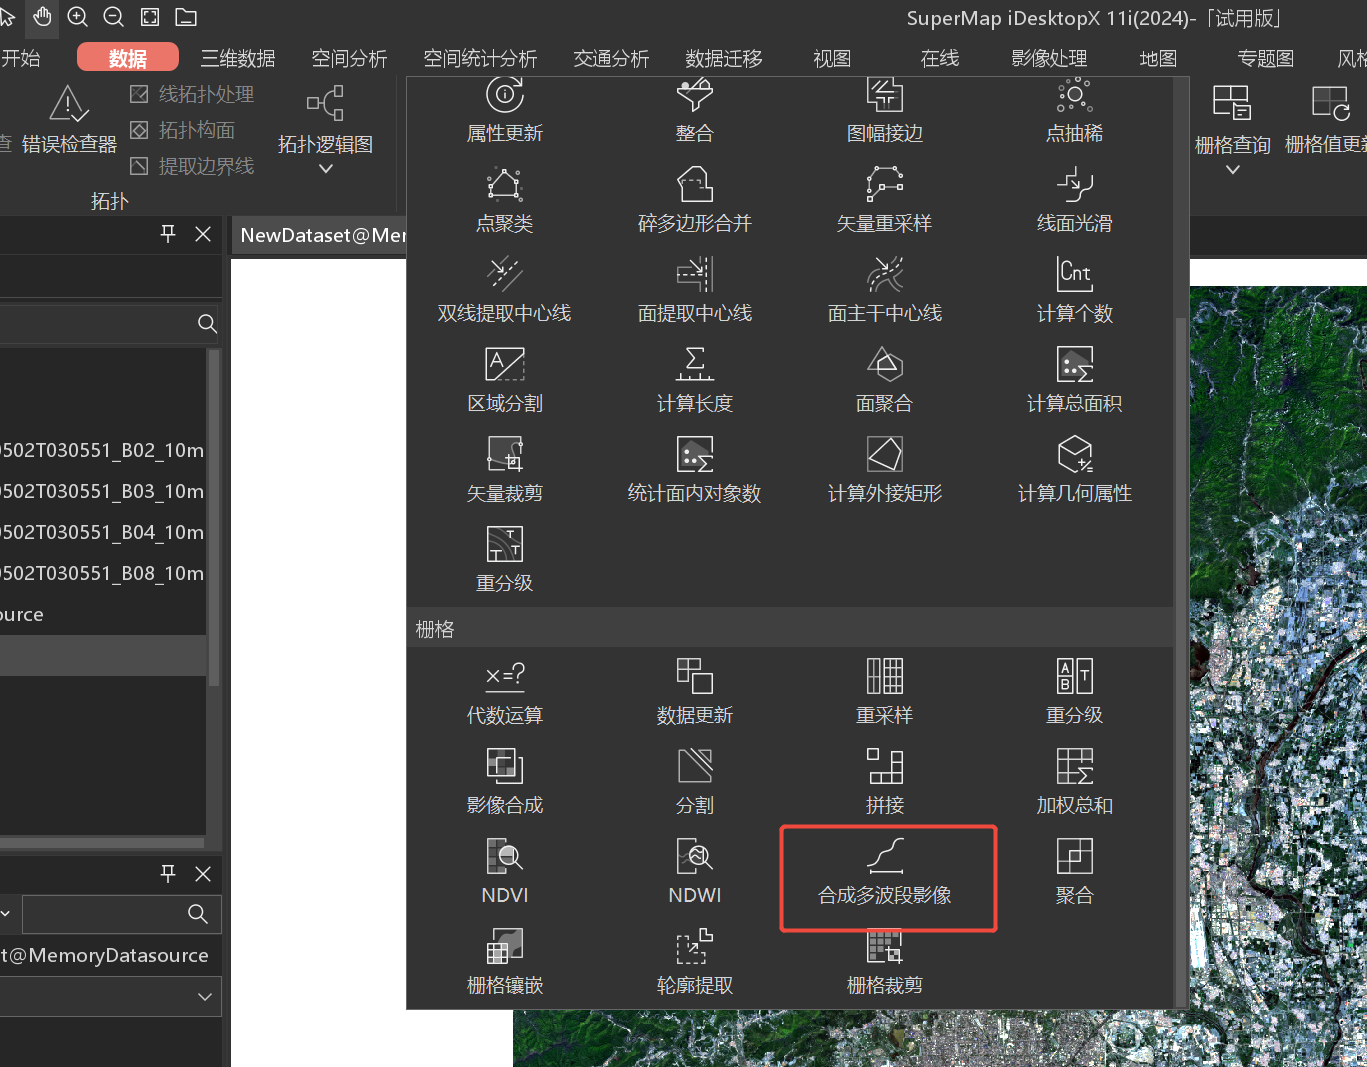This screenshot has height=1067, width=1367.
Task: Select 碎多边形合并 tool
Action: pos(695,201)
